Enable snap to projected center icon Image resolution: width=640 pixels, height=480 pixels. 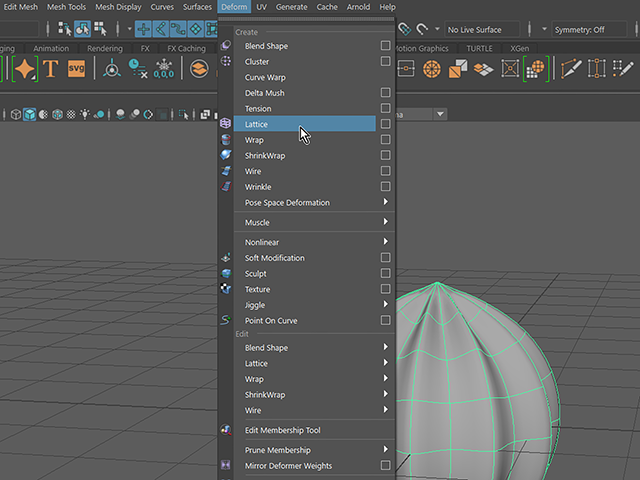coord(196,29)
